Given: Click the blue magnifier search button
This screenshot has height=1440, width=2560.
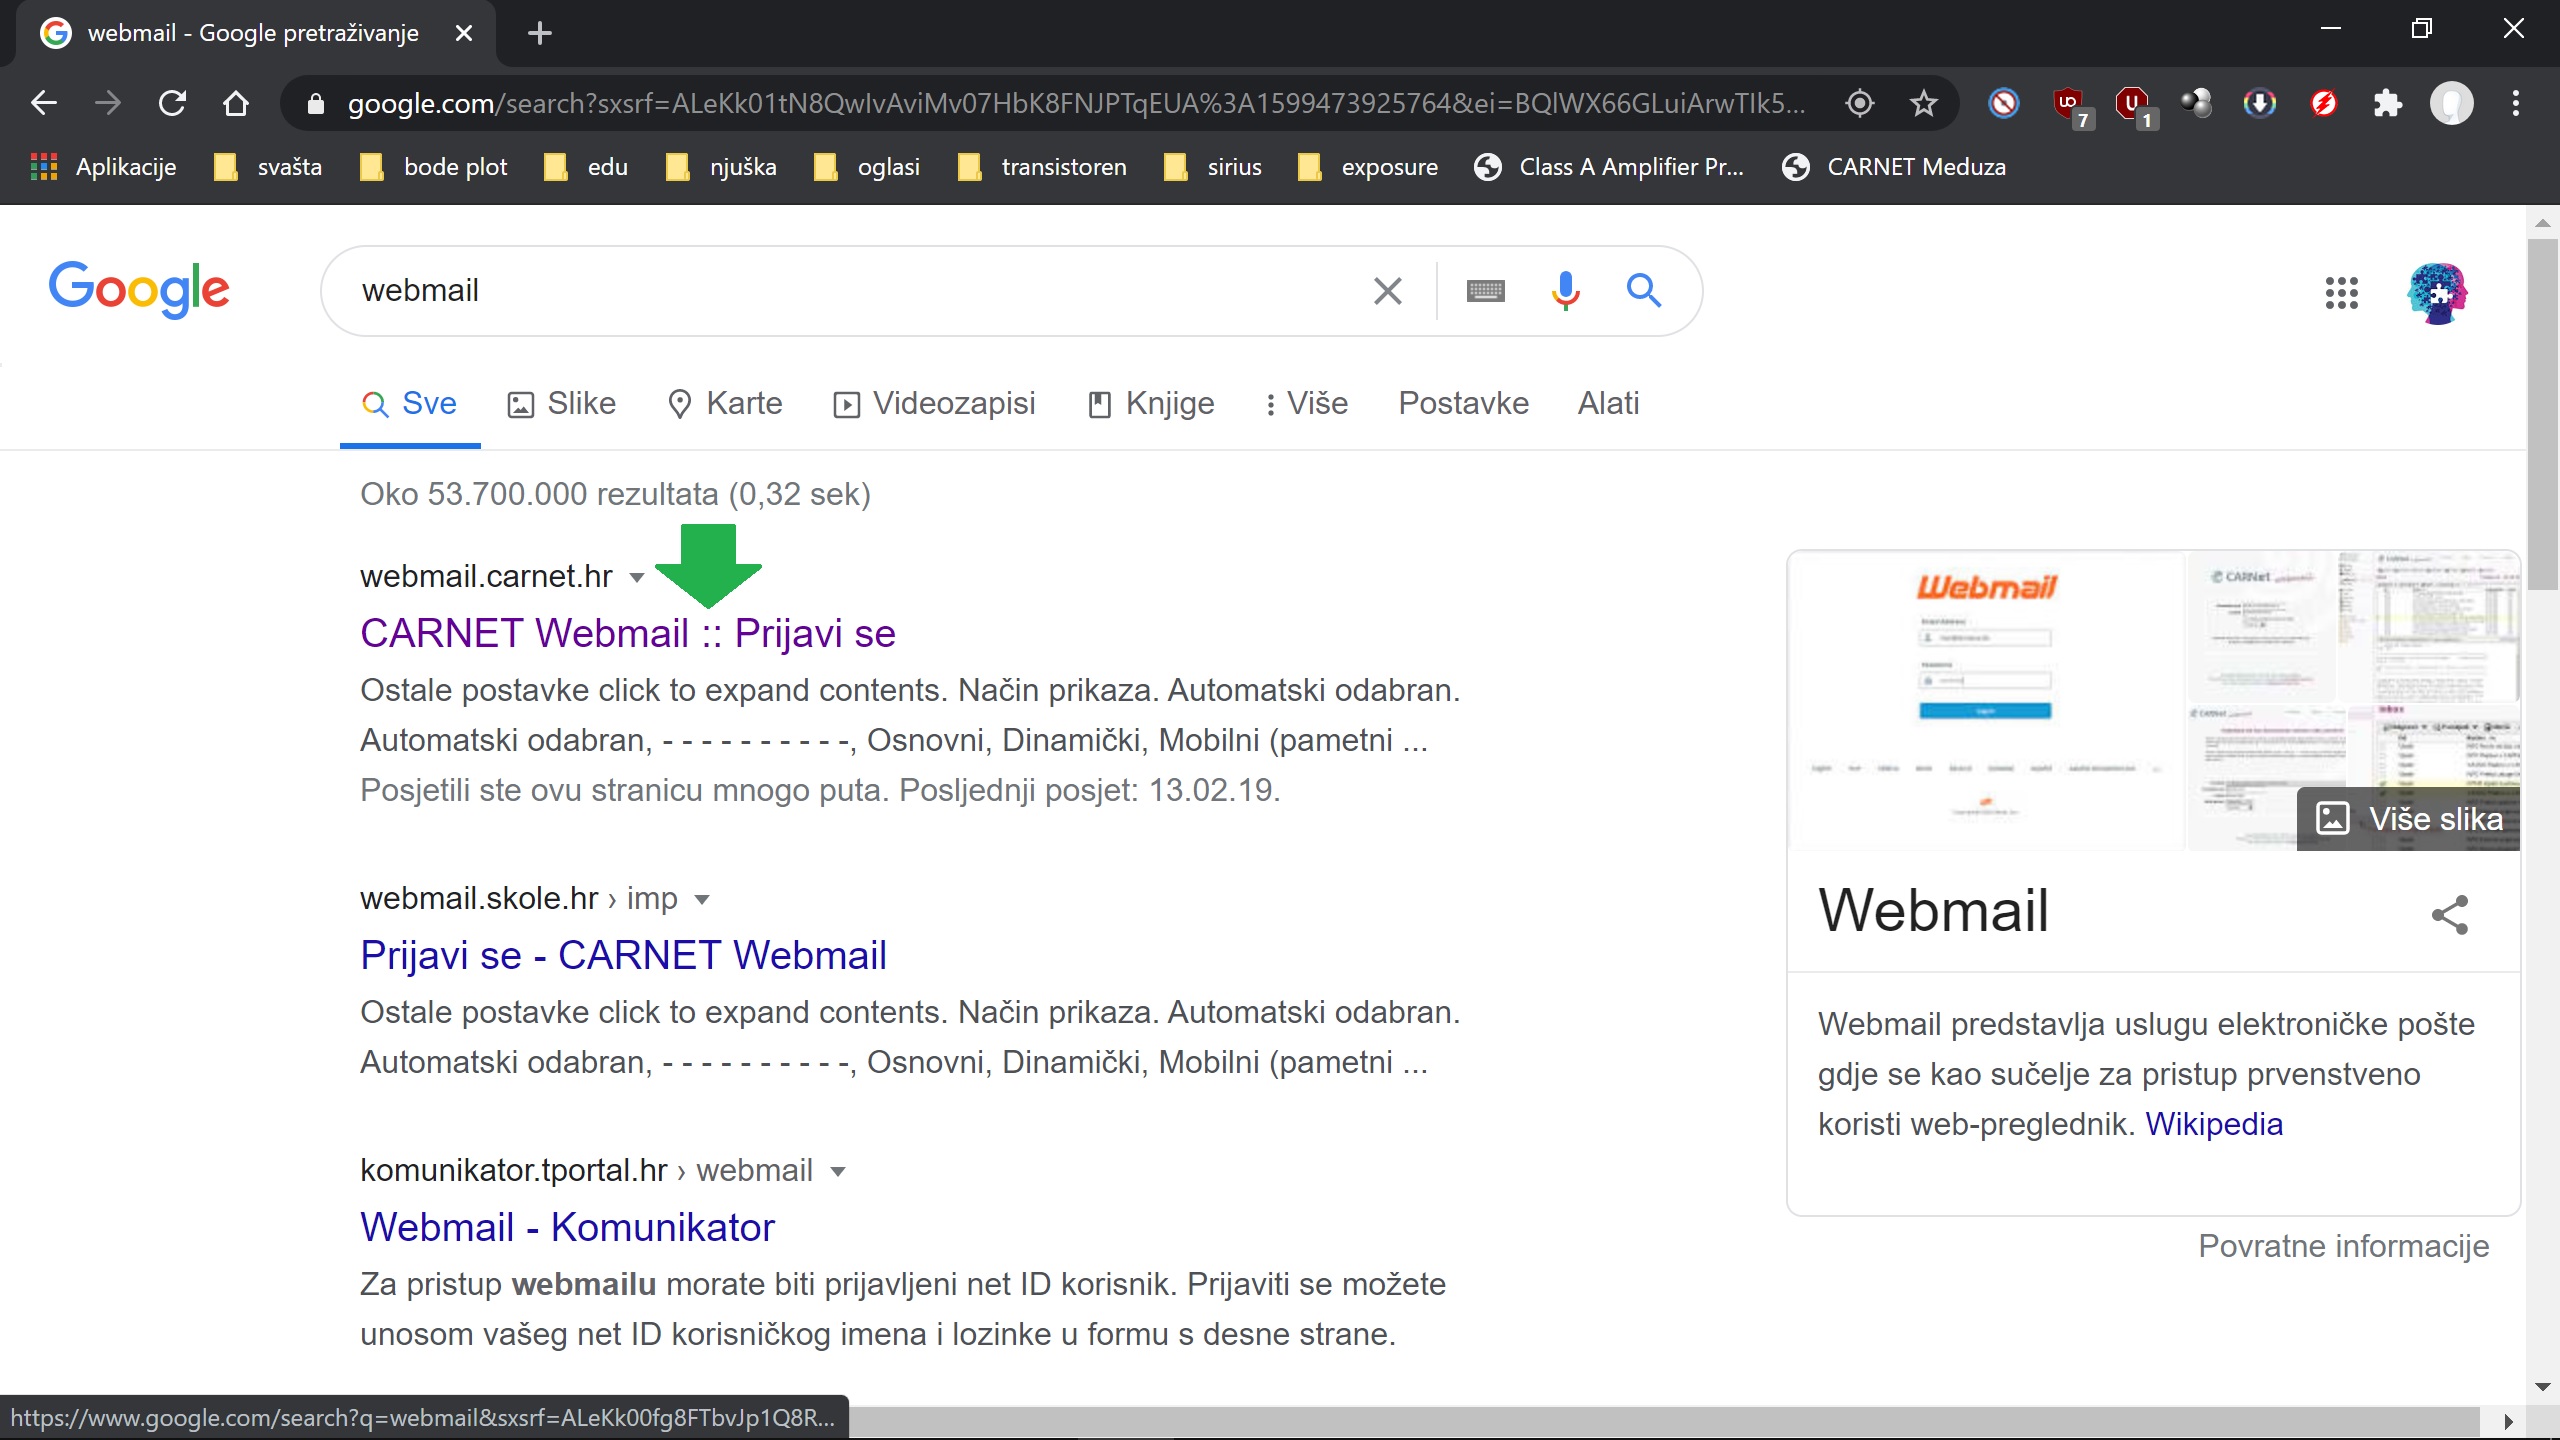Looking at the screenshot, I should tap(1643, 291).
